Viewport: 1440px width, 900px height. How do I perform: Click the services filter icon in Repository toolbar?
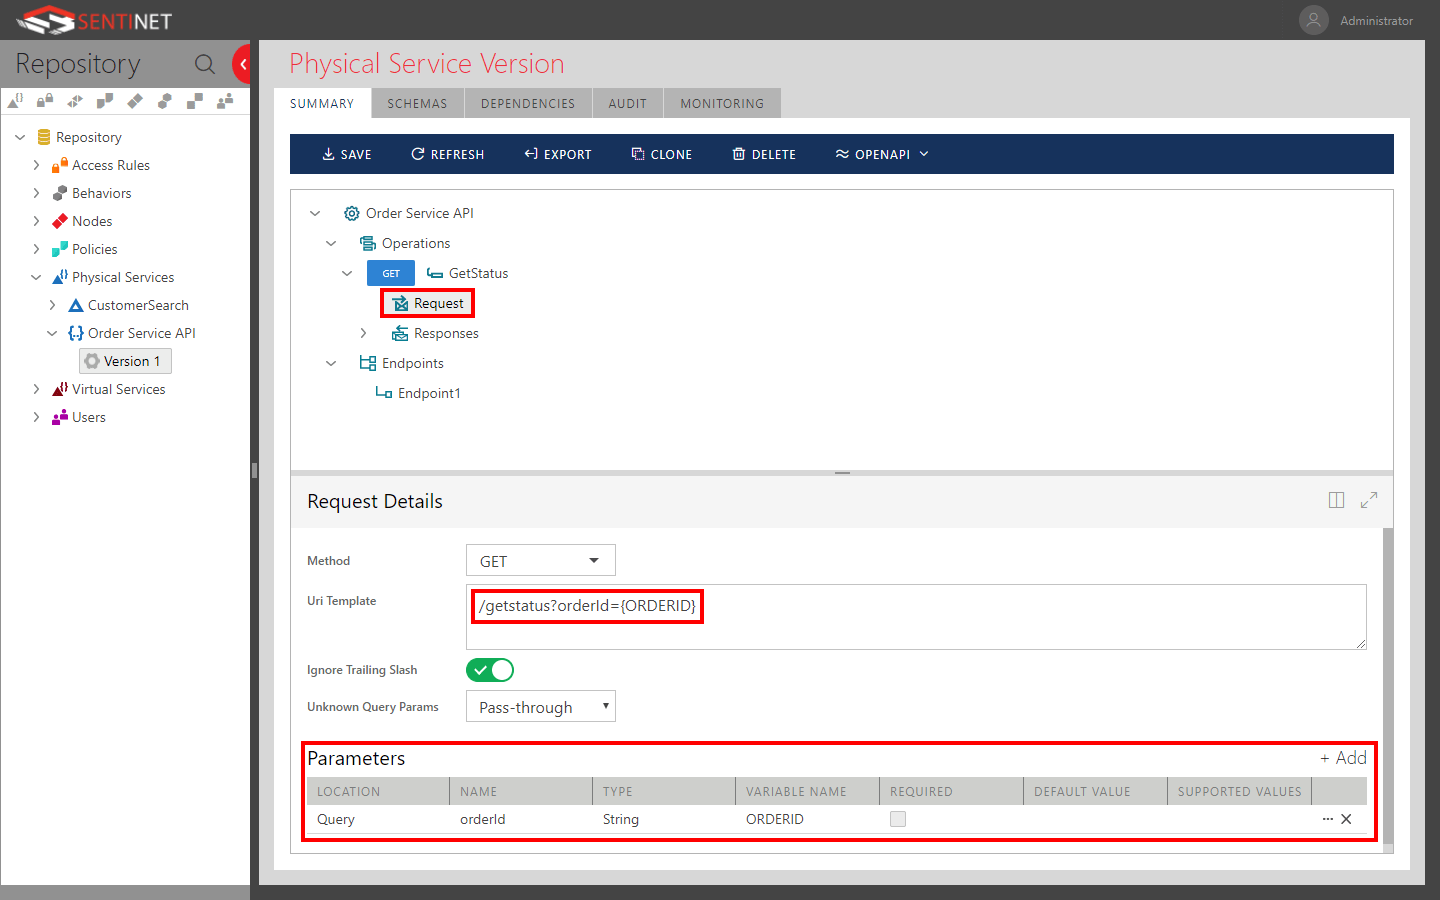[15, 100]
